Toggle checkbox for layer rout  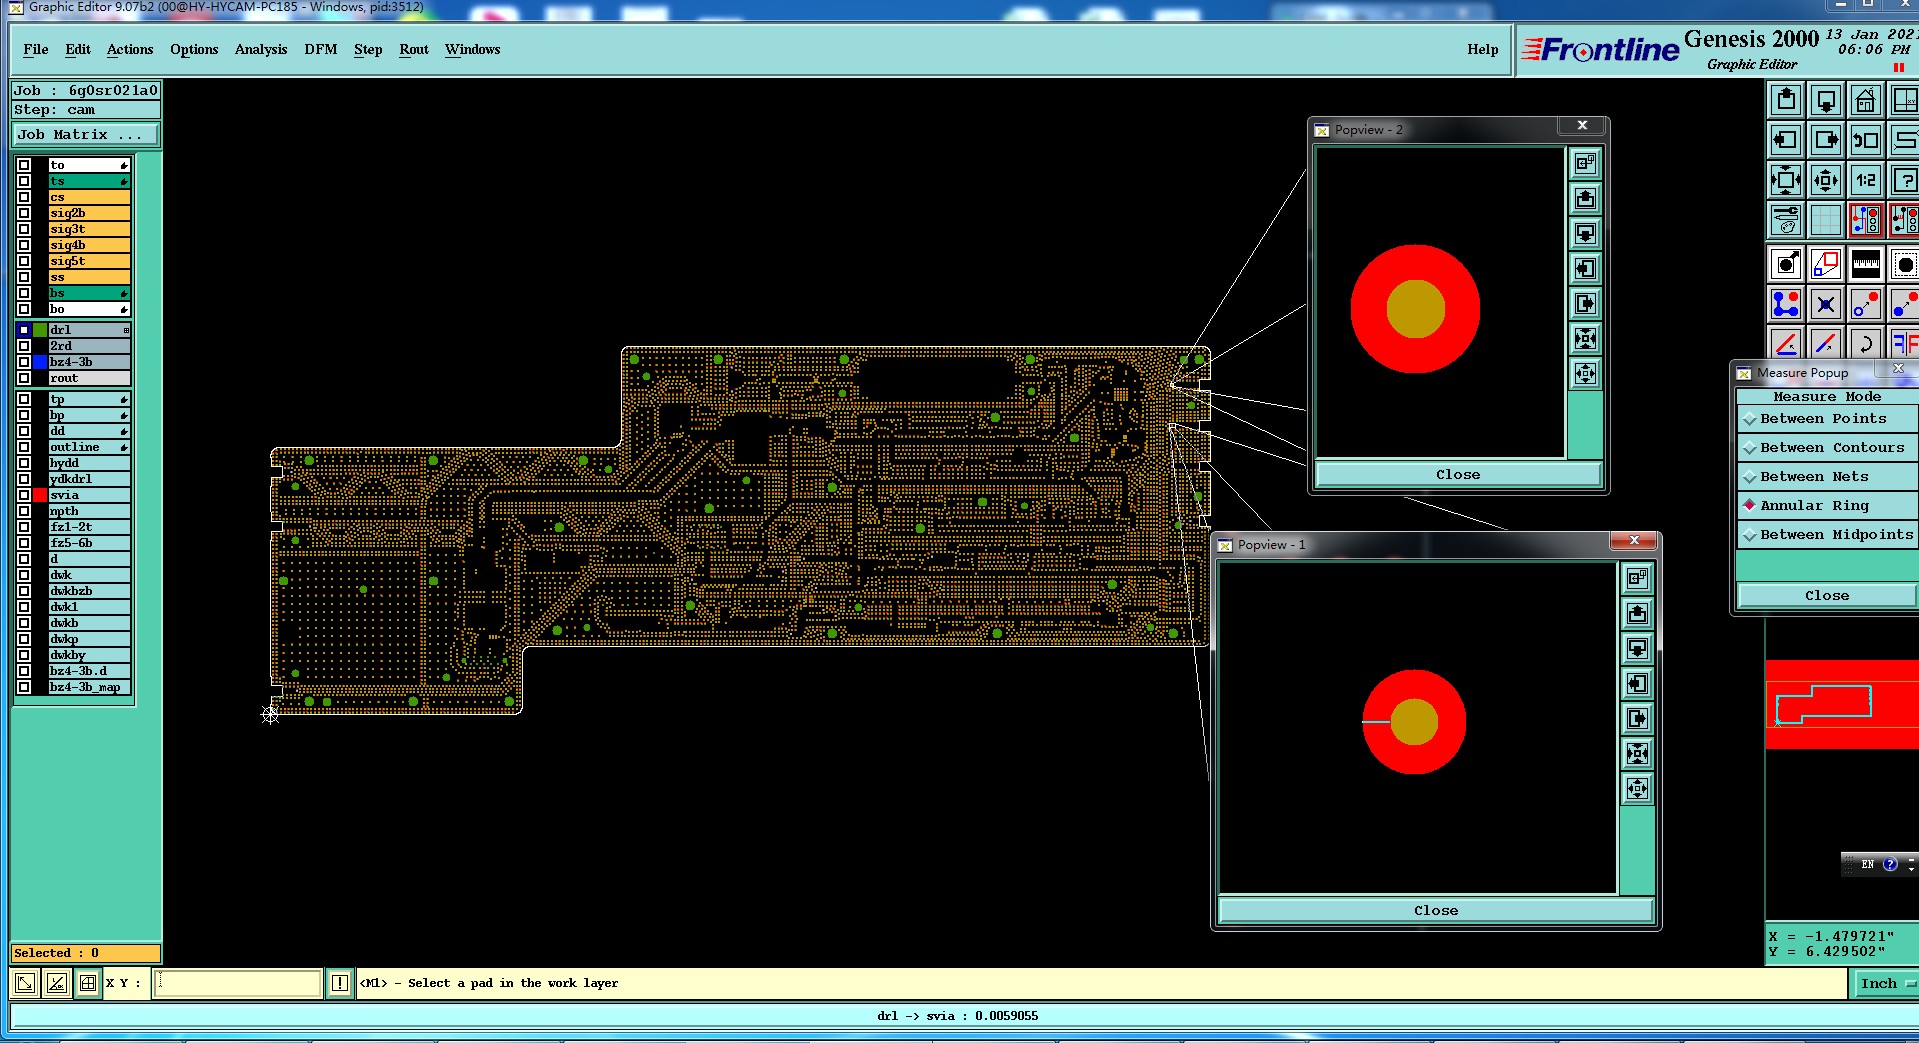click(x=24, y=378)
